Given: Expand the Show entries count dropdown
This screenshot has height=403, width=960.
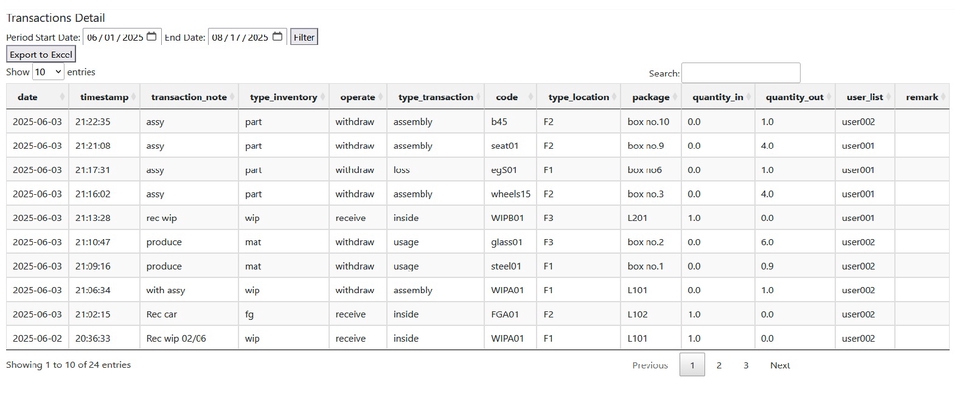Looking at the screenshot, I should (x=48, y=72).
